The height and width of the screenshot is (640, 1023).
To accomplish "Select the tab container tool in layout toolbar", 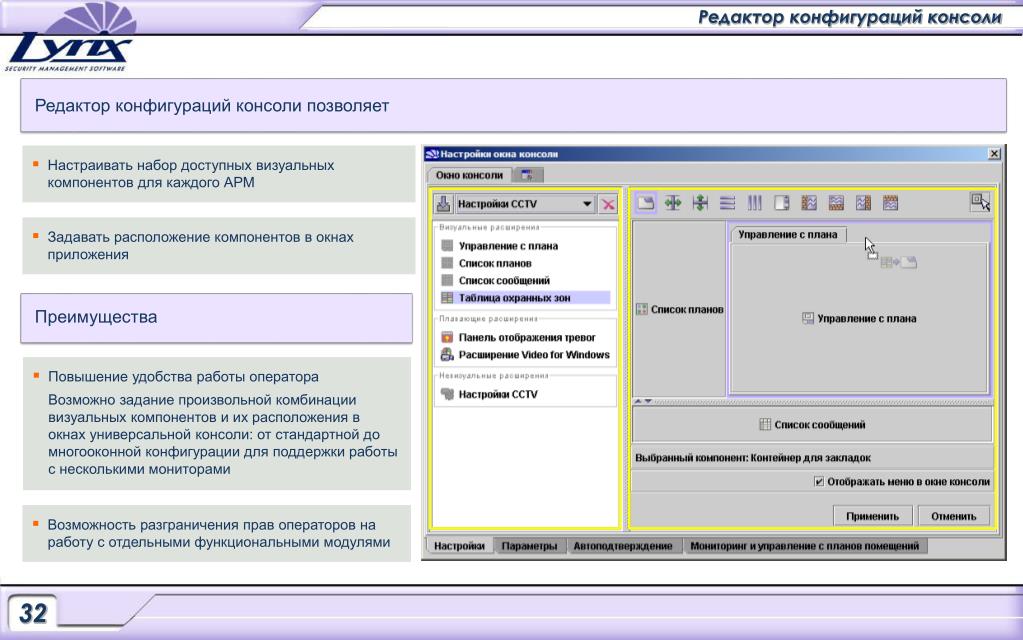I will click(x=645, y=203).
